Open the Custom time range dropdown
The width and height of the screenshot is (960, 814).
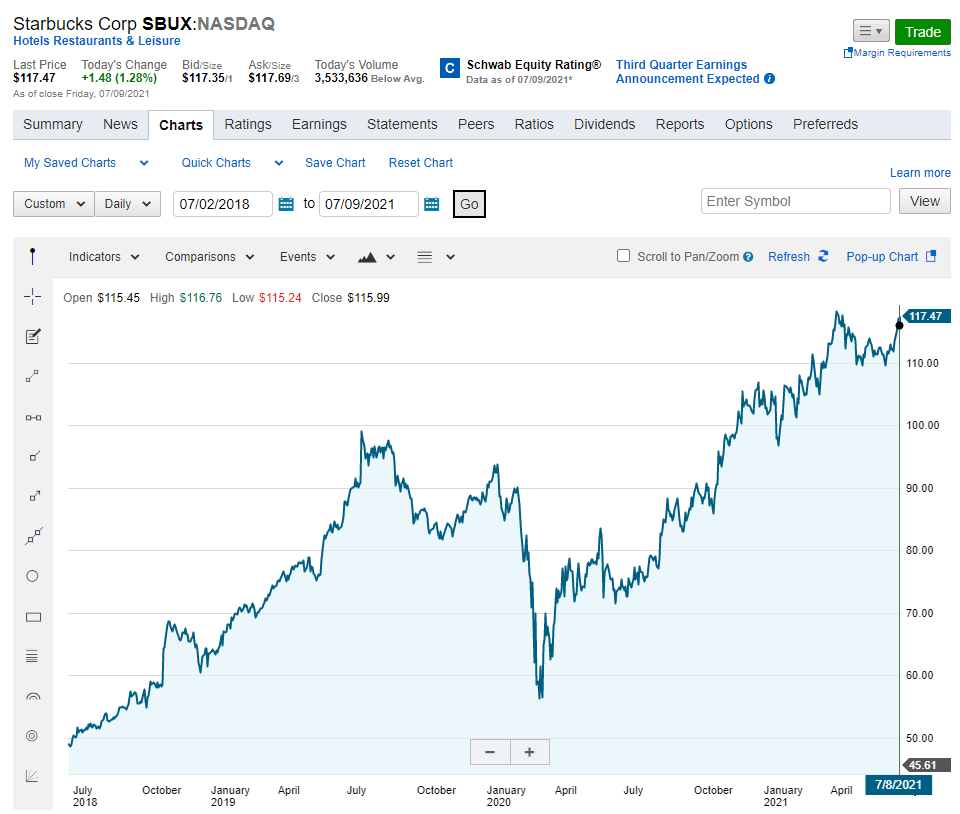54,204
